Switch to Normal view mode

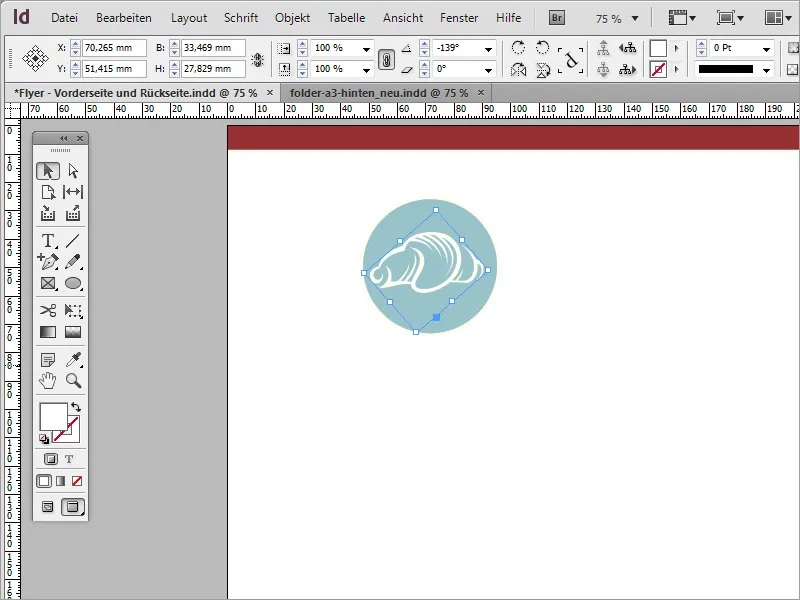(47, 507)
